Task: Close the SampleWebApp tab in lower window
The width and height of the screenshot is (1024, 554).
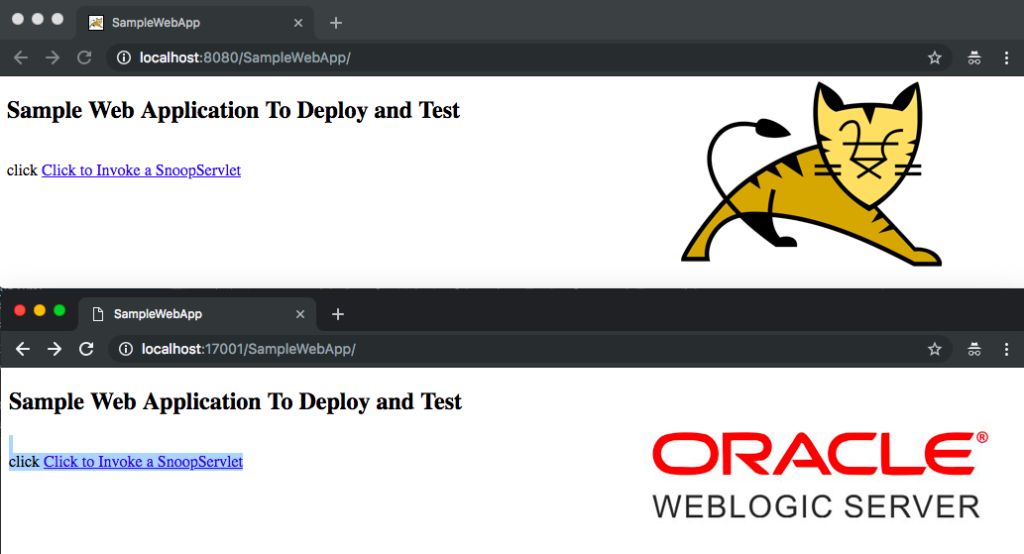Action: (x=300, y=314)
